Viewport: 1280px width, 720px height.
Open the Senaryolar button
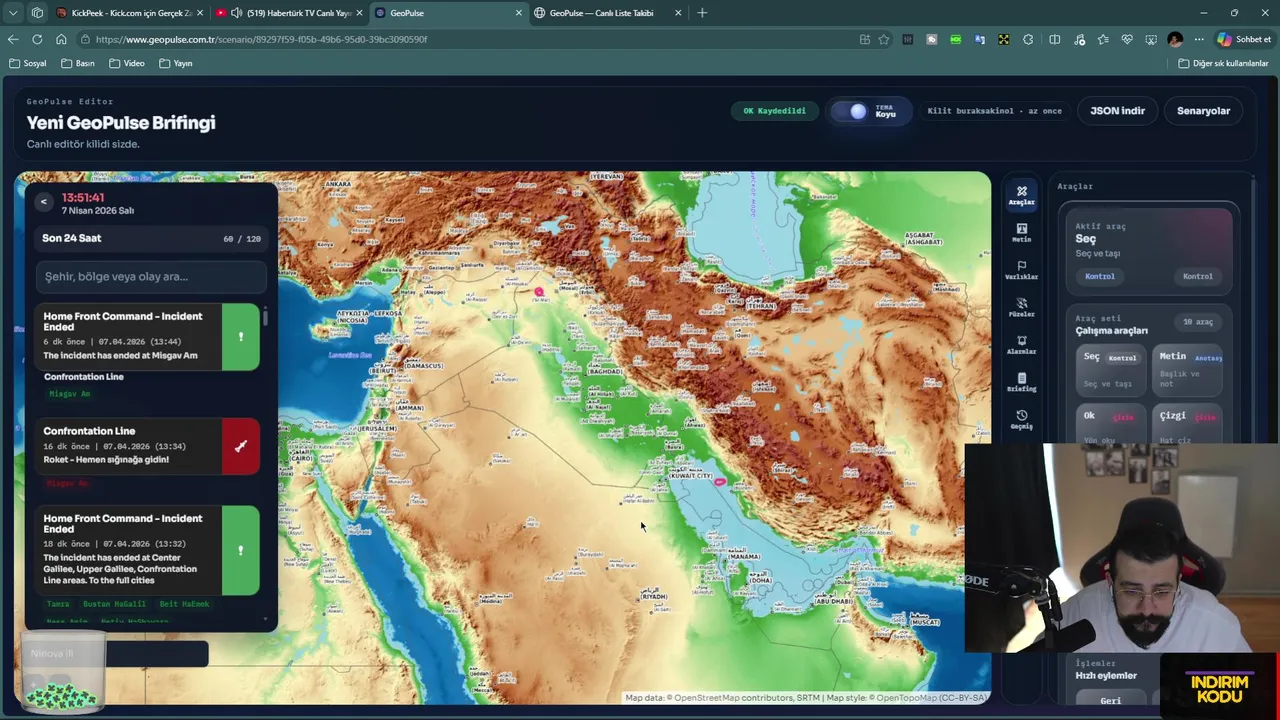click(x=1203, y=111)
